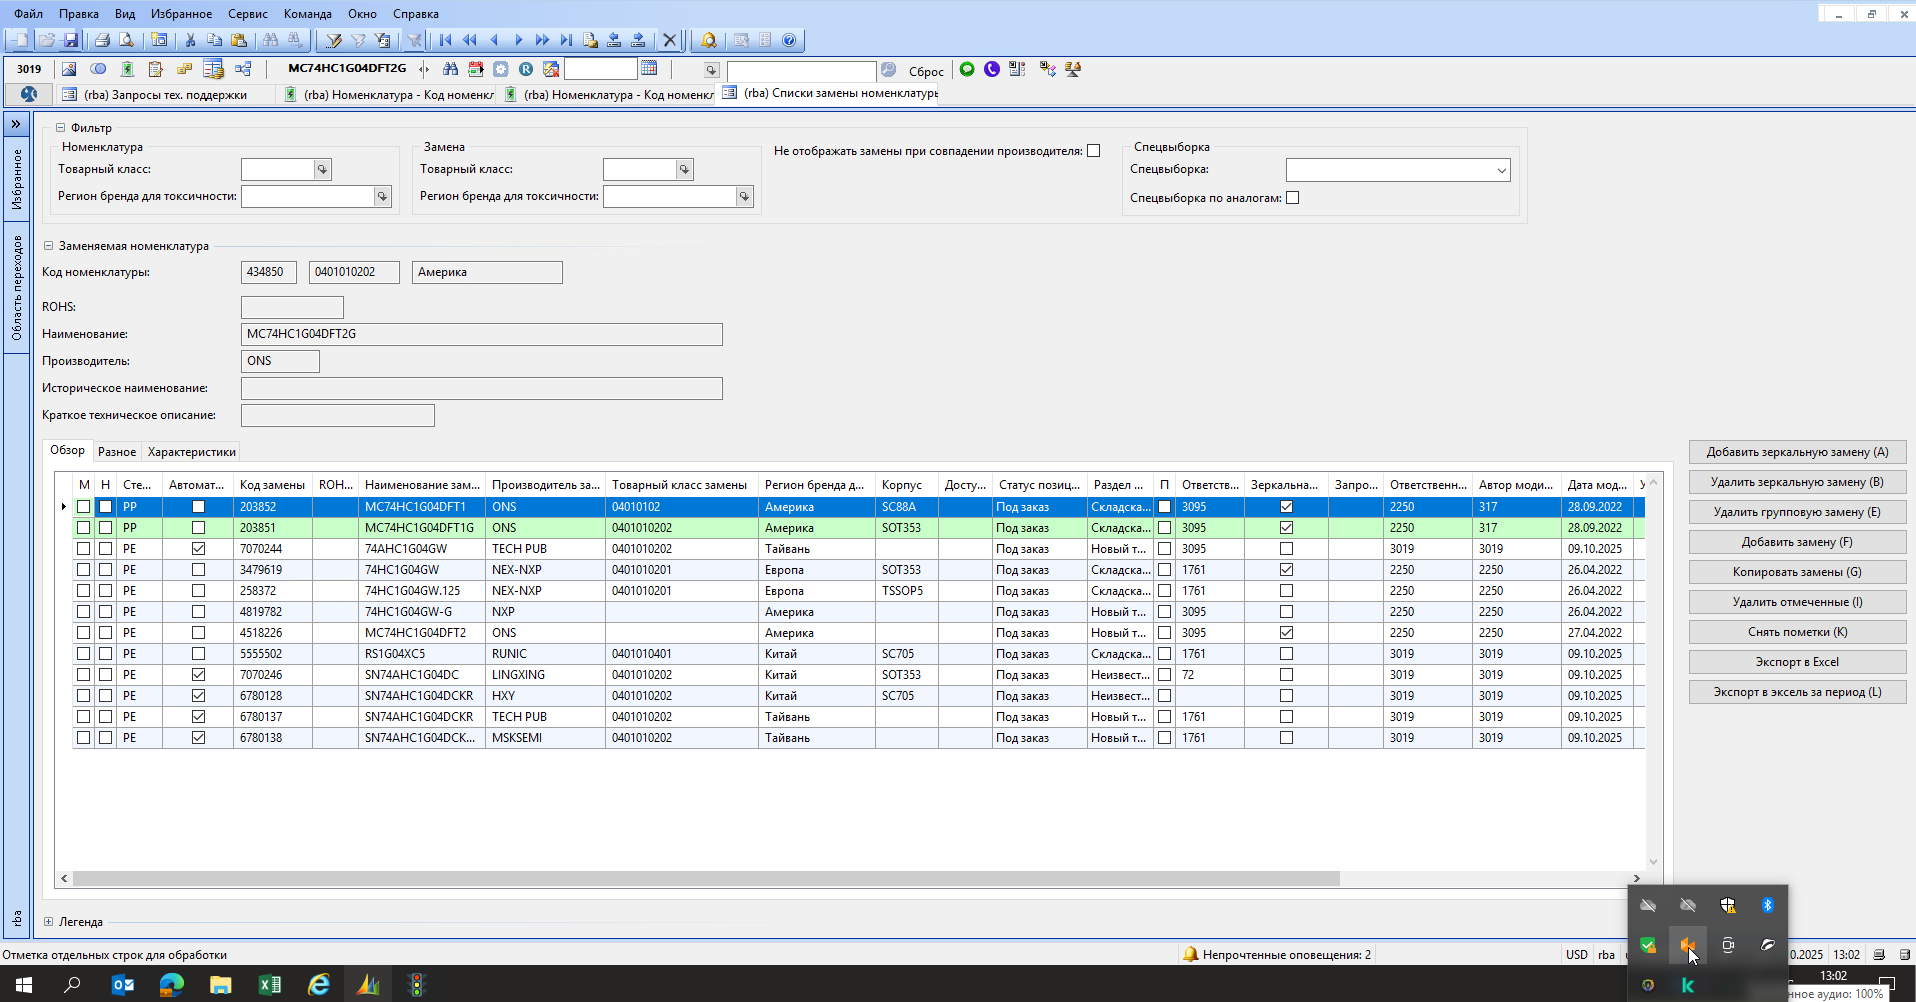
Task: Toggle 'Спецвыборка по аналогам' checkbox
Action: tap(1293, 198)
